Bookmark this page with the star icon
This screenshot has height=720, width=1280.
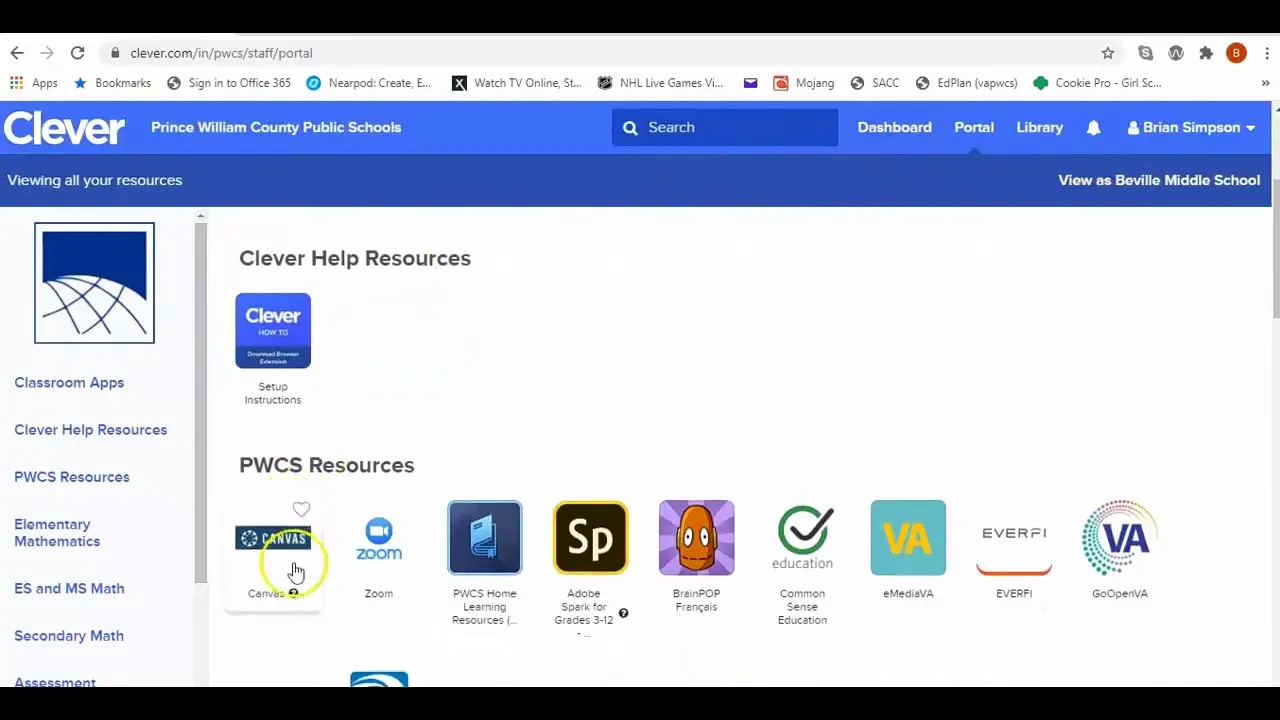[x=1108, y=53]
